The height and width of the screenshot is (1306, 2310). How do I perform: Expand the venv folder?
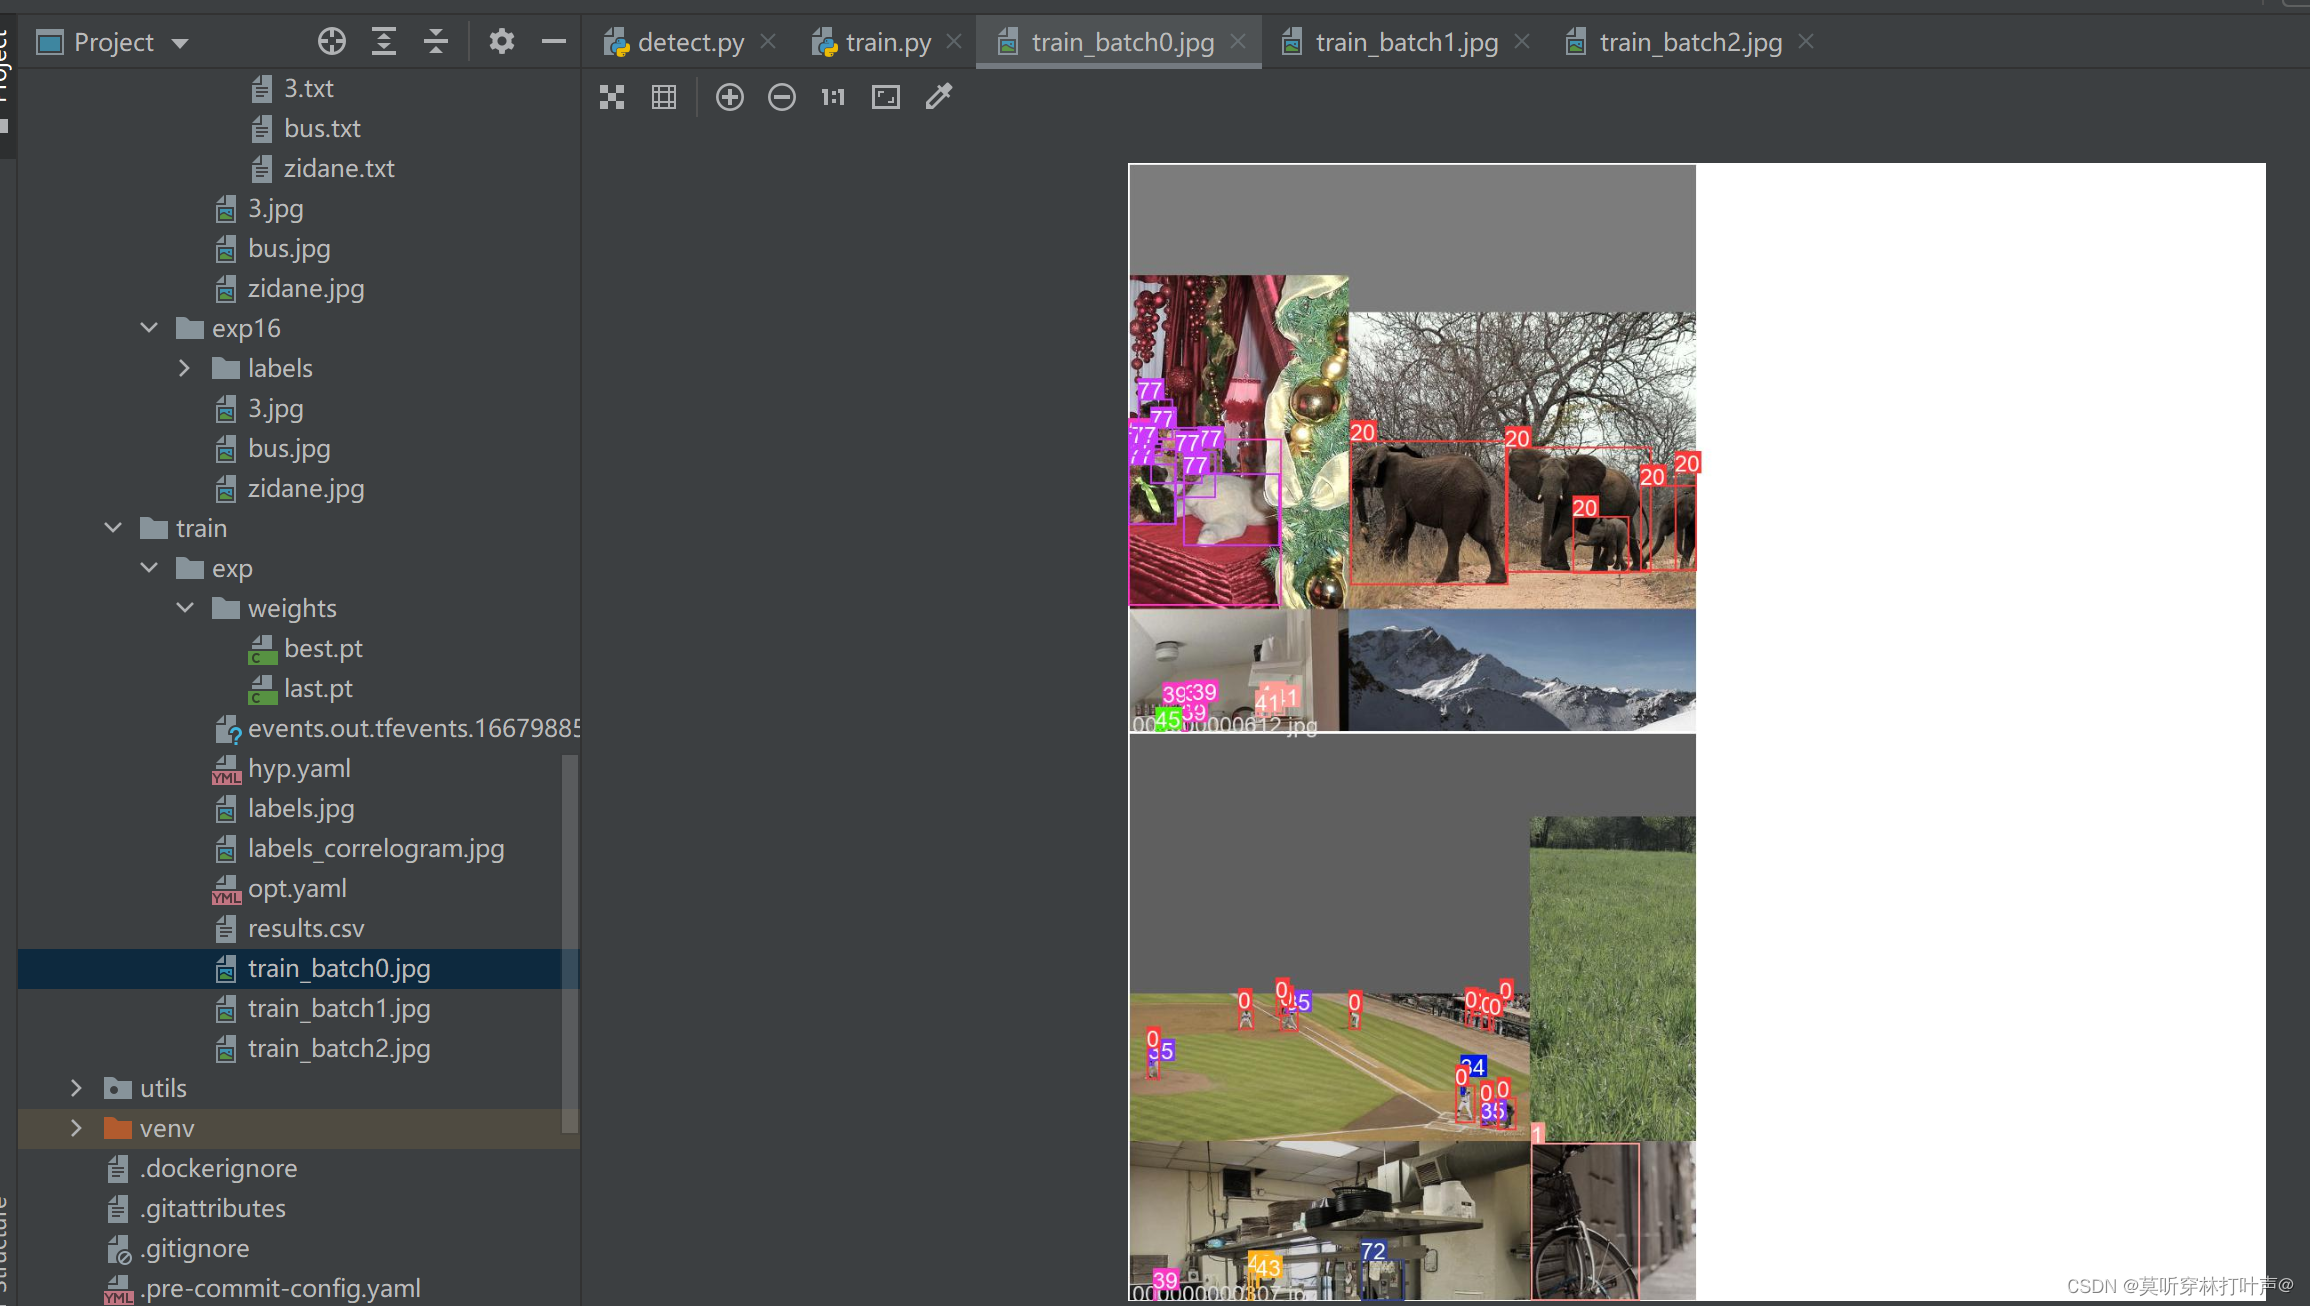[76, 1128]
